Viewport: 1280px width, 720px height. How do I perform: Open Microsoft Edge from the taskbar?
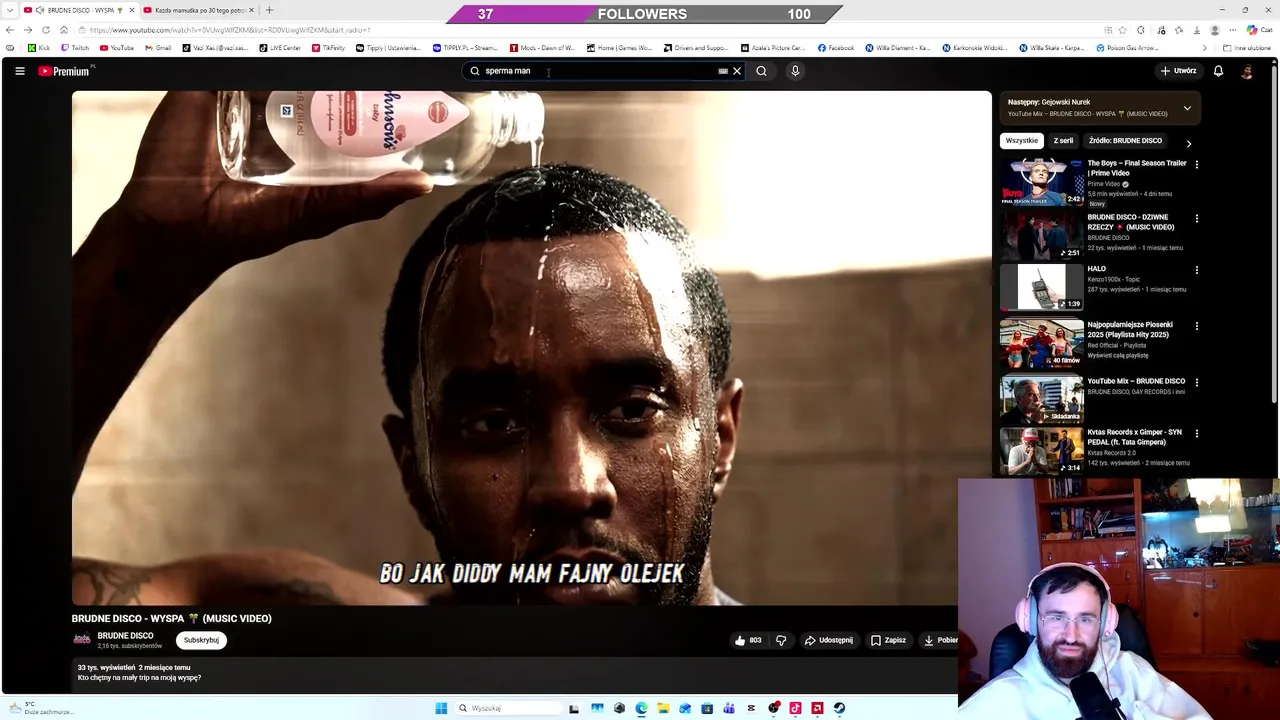641,708
